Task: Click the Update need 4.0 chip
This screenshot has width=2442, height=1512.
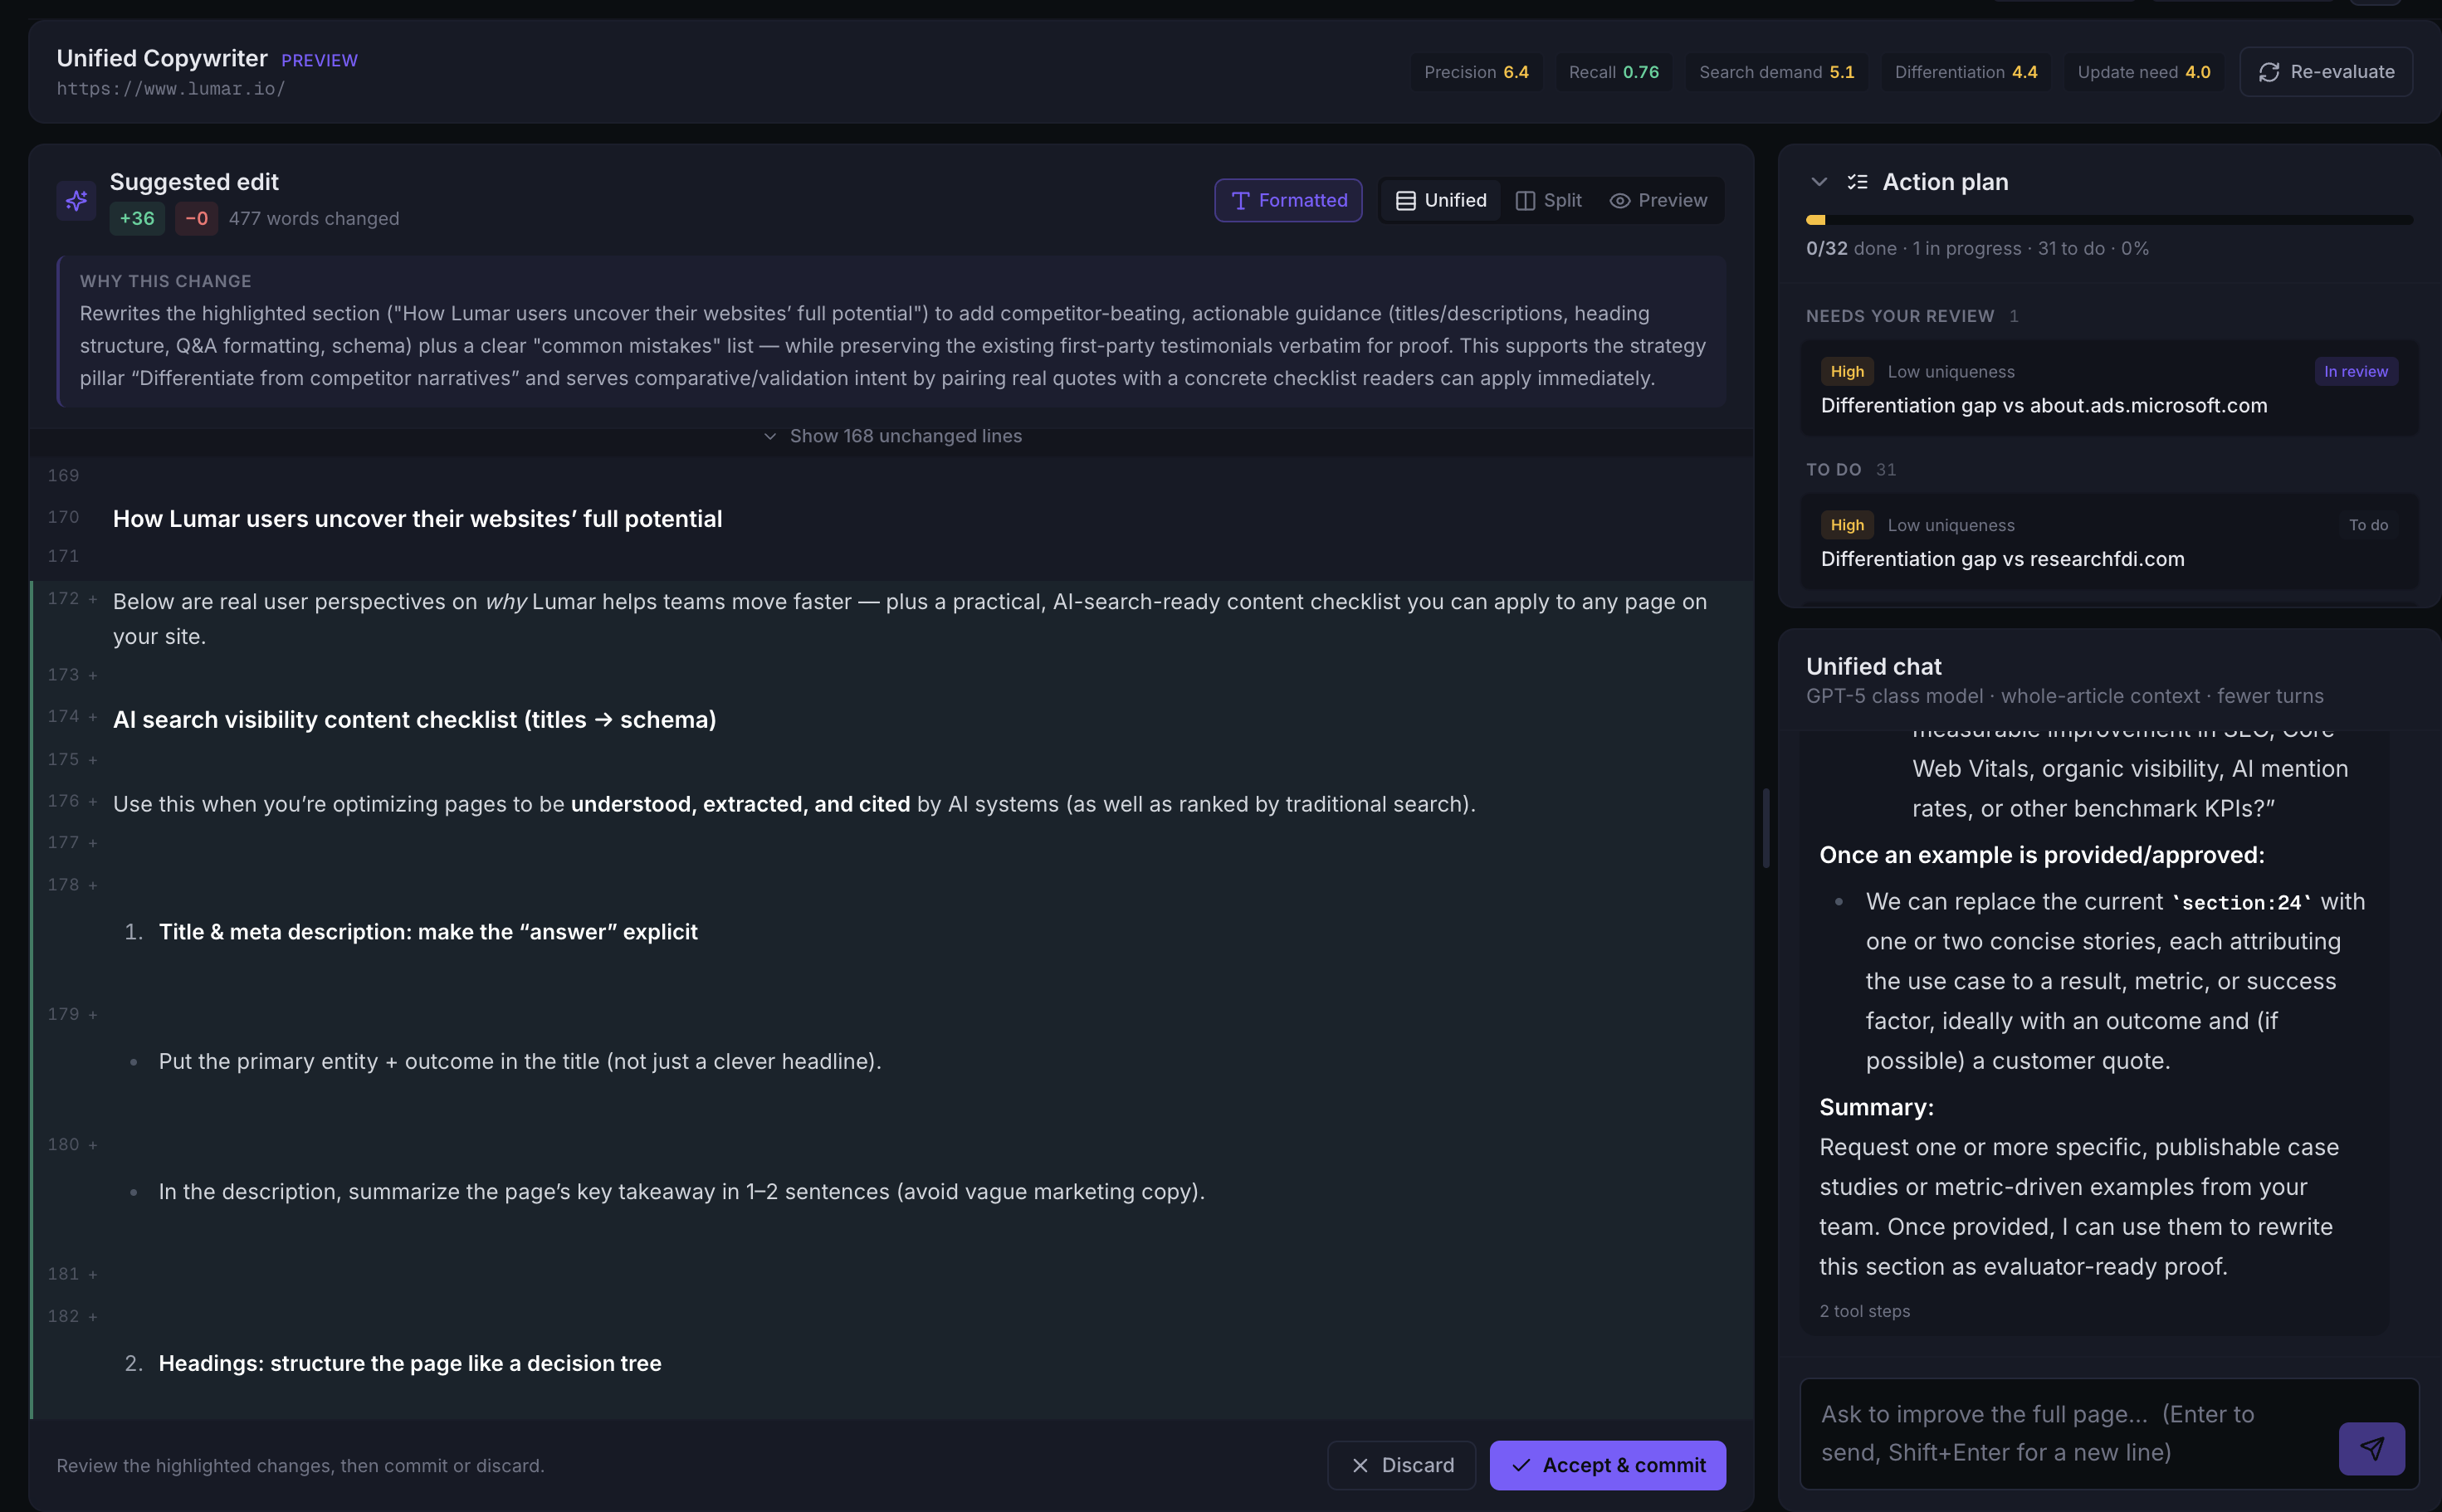Action: coord(2143,72)
